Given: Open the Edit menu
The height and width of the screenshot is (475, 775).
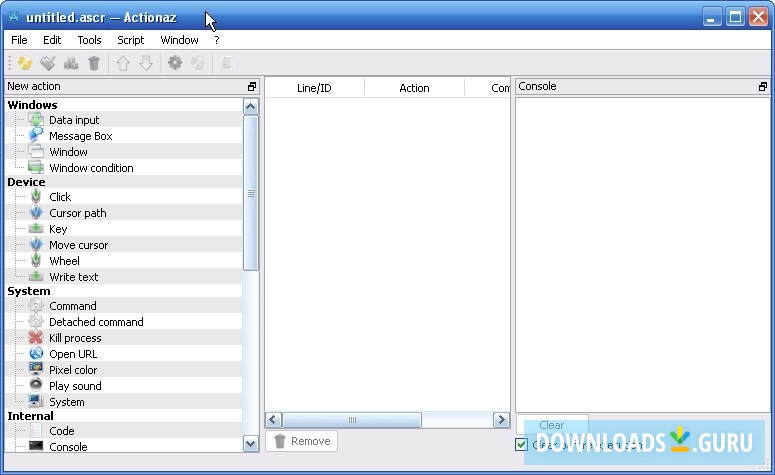Looking at the screenshot, I should point(52,40).
